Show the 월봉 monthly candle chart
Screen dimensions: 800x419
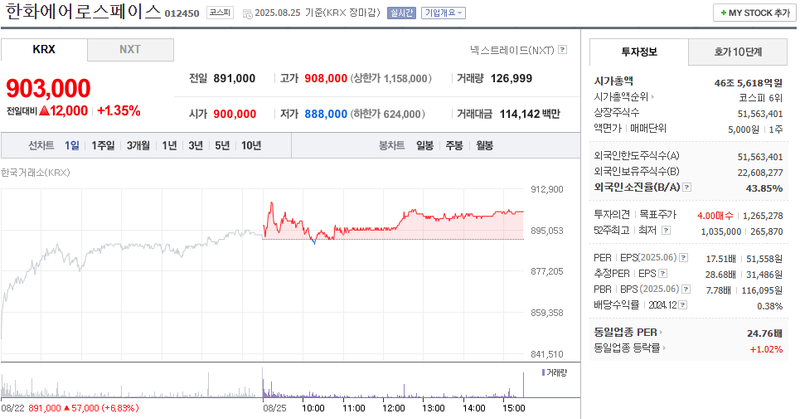click(484, 146)
